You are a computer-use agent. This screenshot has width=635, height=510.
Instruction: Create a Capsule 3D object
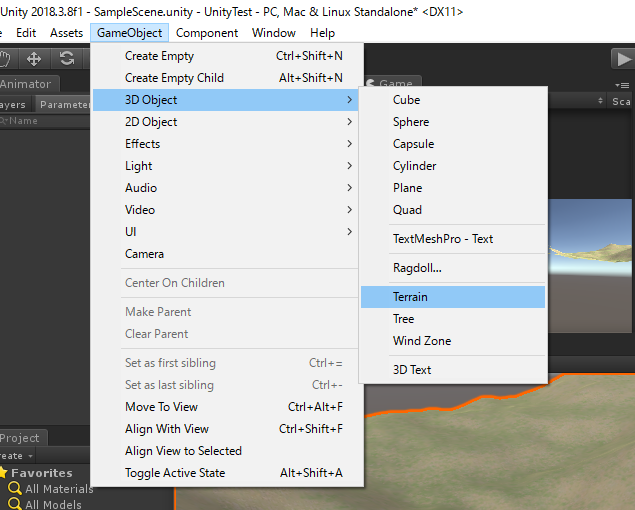click(x=453, y=144)
